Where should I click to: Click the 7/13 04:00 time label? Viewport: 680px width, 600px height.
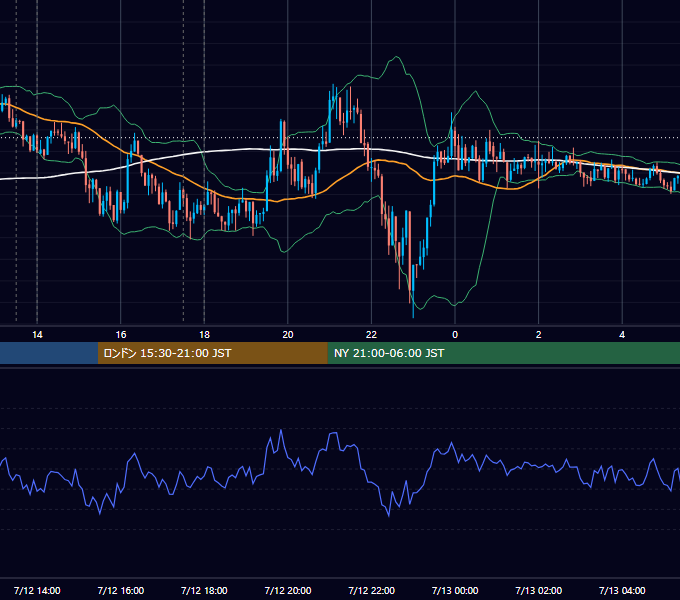click(622, 590)
